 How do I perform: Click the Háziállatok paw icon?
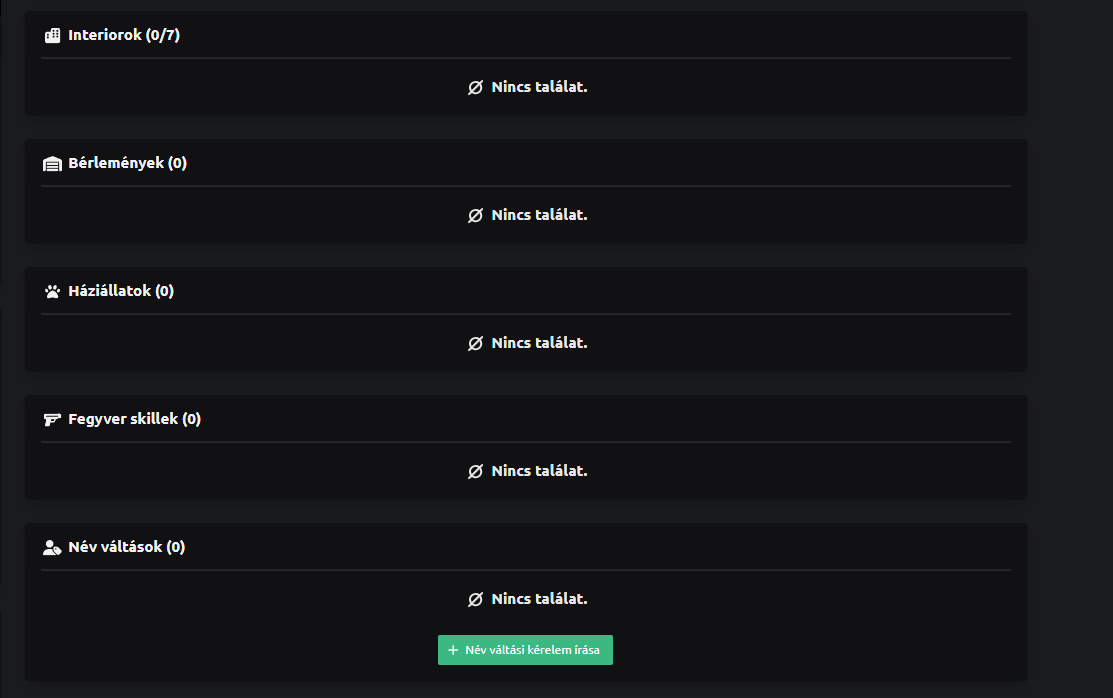click(53, 292)
